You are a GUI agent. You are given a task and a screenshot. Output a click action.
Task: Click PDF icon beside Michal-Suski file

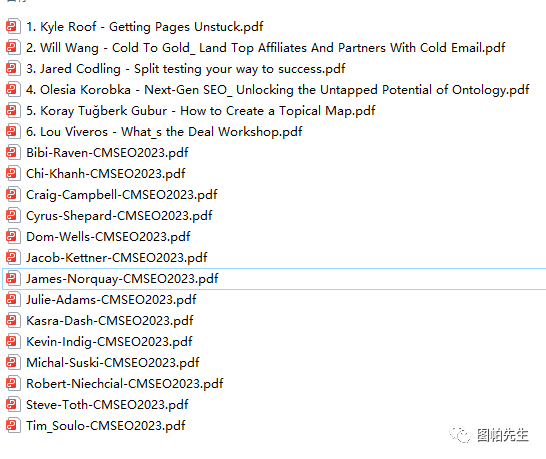pyautogui.click(x=13, y=363)
